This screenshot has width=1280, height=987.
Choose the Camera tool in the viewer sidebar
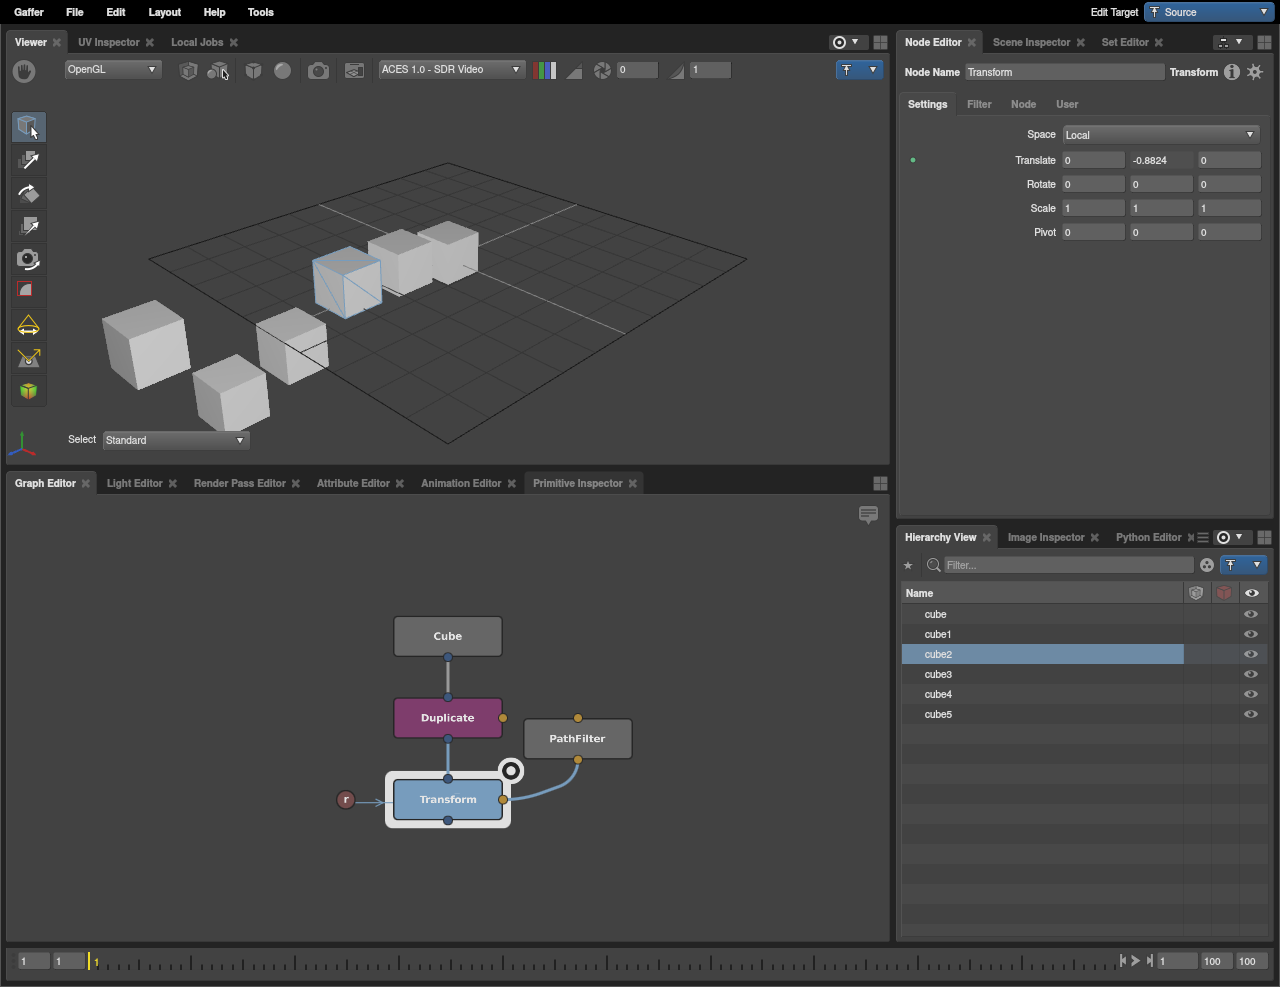pyautogui.click(x=28, y=259)
